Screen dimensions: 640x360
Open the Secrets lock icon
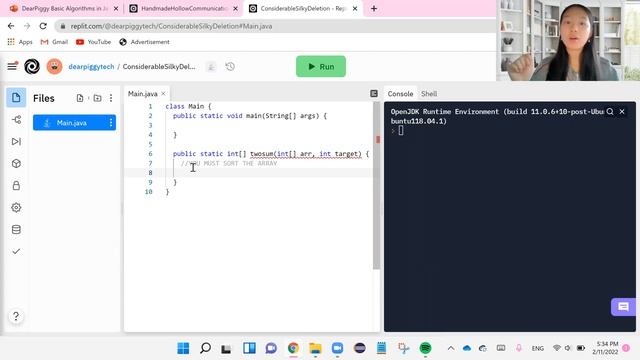pyautogui.click(x=16, y=186)
